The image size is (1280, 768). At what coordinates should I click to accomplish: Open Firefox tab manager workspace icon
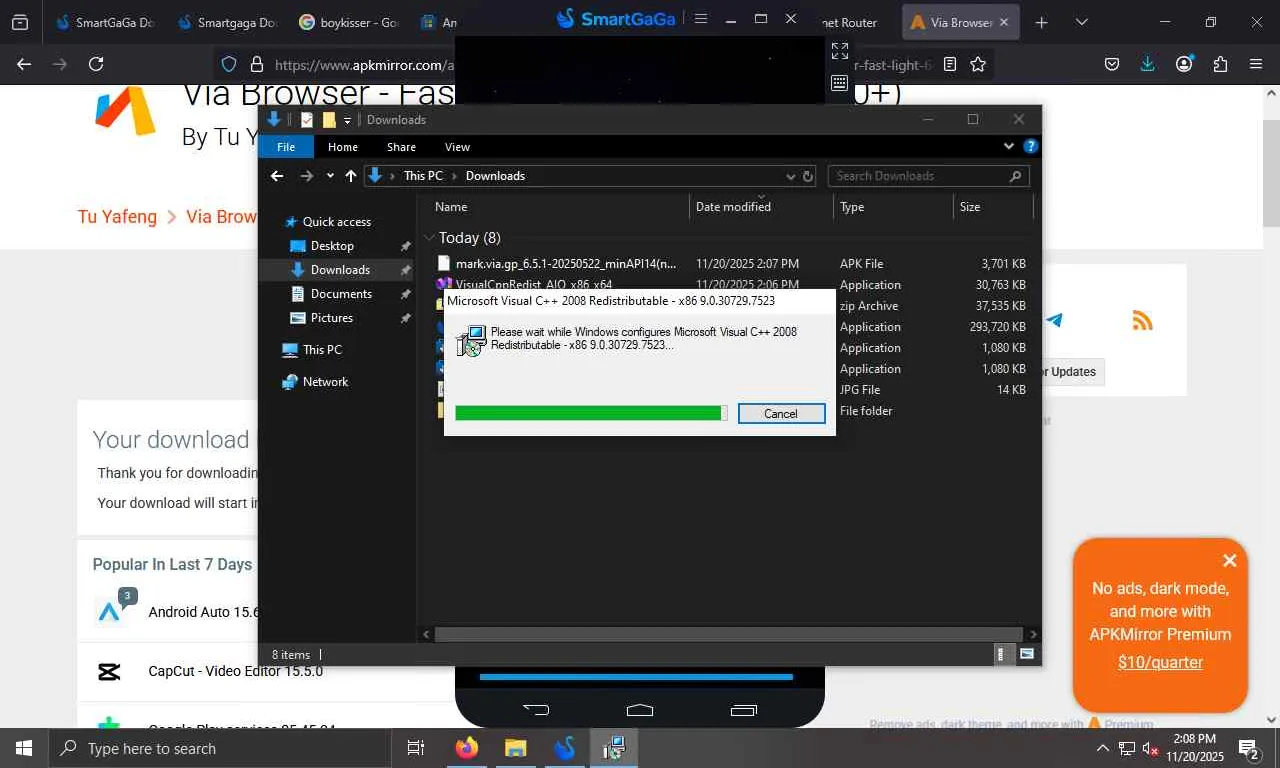(x=20, y=22)
